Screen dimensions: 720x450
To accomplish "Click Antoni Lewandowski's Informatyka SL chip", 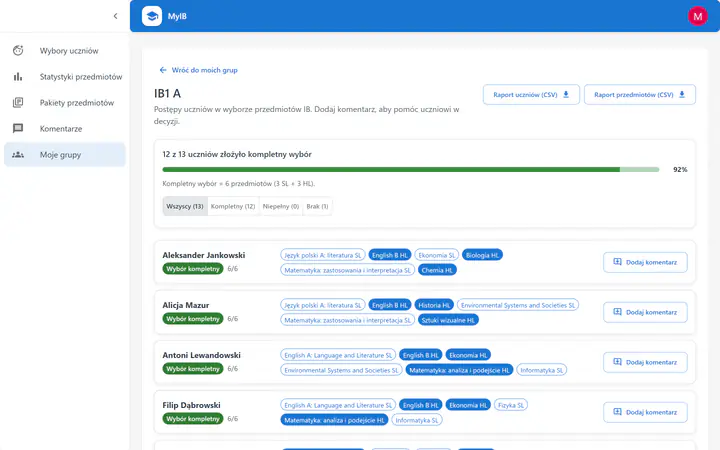I will click(x=541, y=370).
